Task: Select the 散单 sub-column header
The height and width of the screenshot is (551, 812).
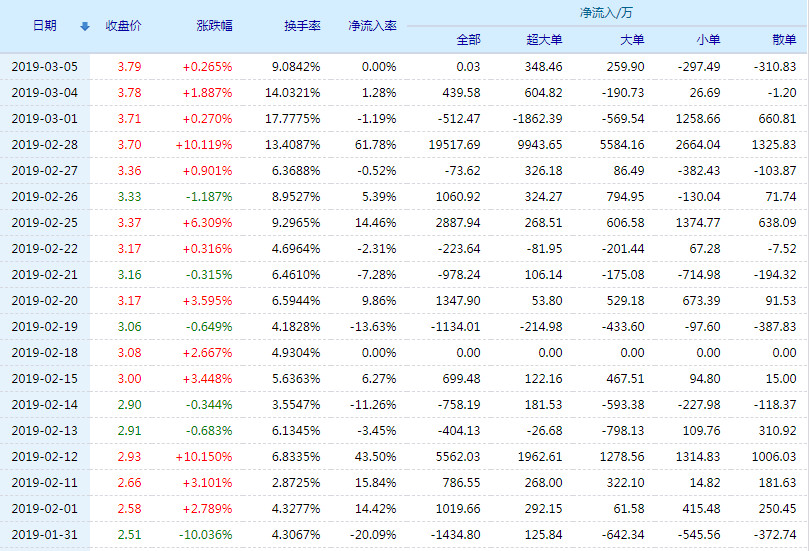Action: (784, 40)
